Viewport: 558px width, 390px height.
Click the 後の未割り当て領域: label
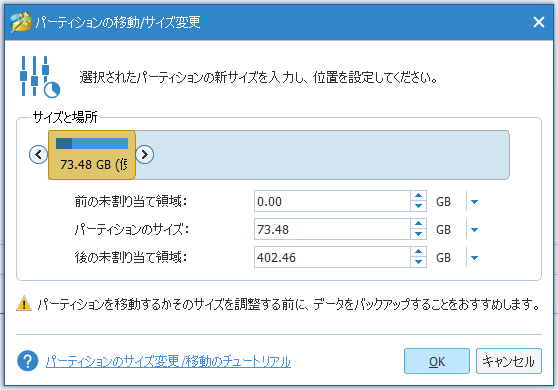(x=131, y=257)
